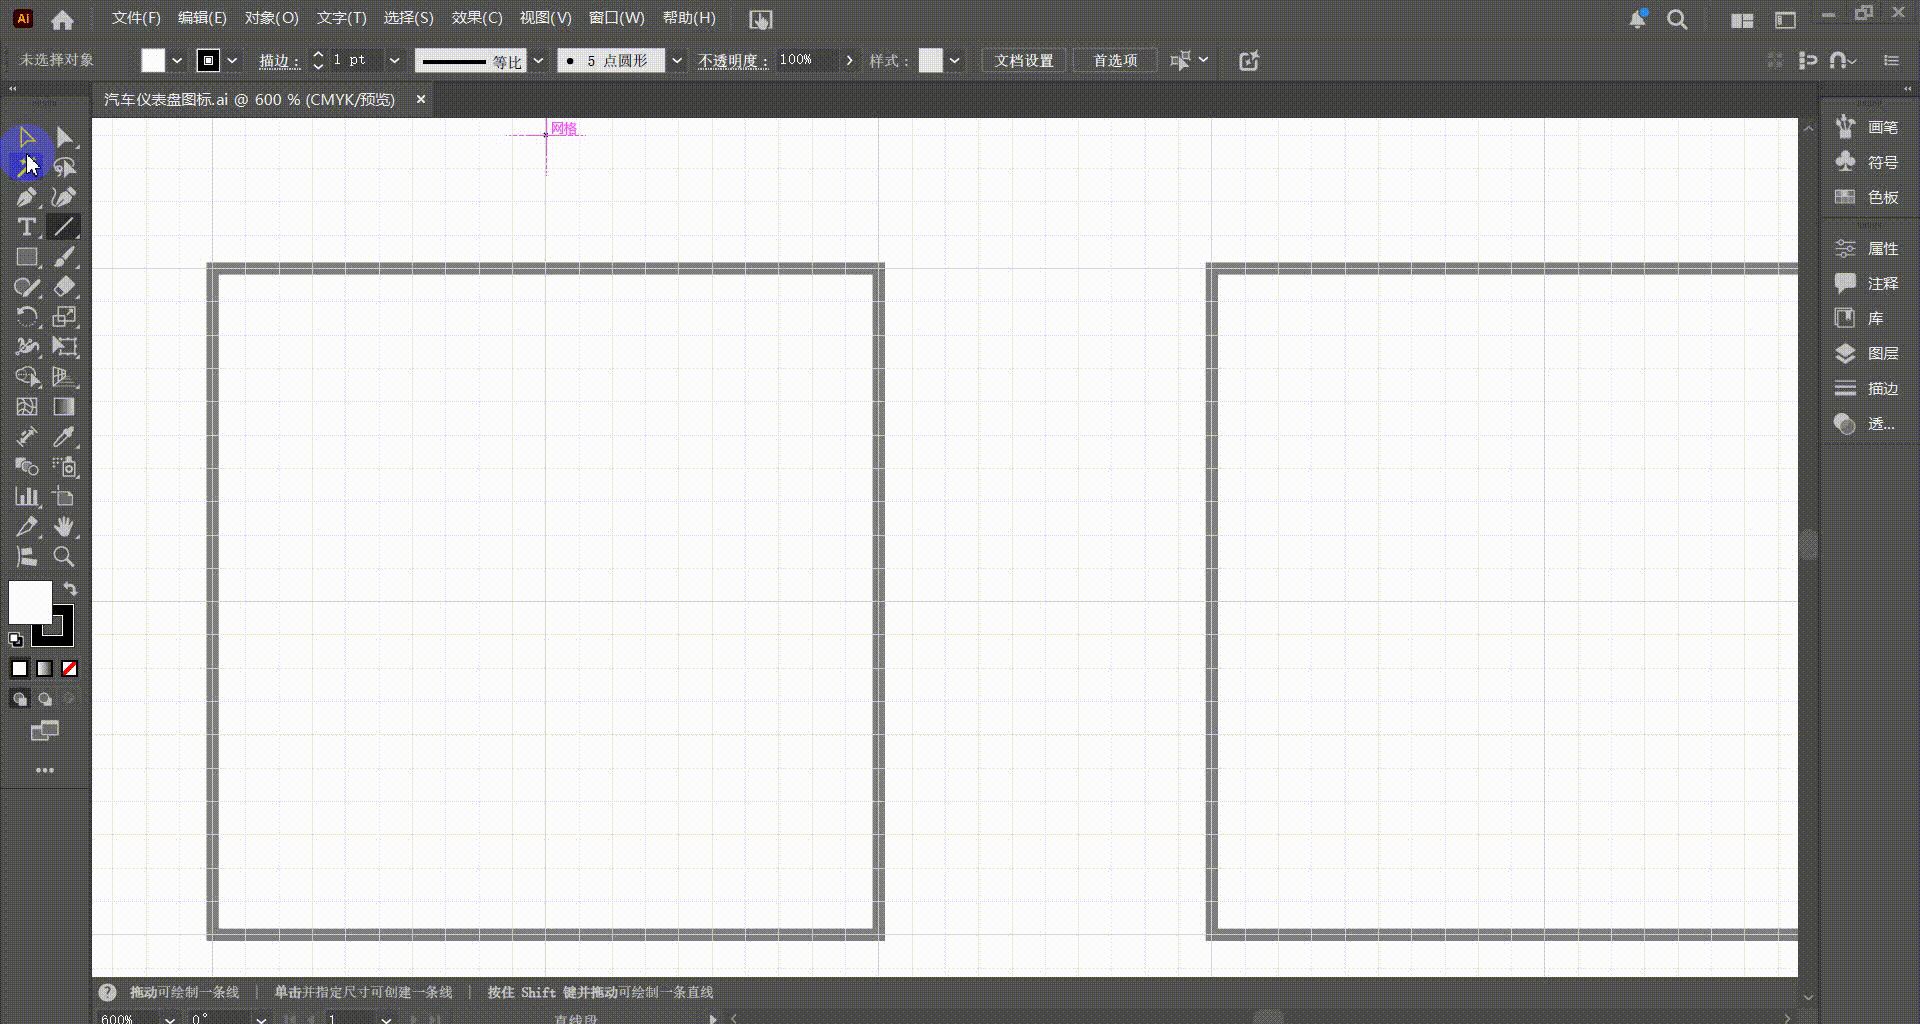
Task: Open the 对象(O) menu
Action: (x=272, y=18)
